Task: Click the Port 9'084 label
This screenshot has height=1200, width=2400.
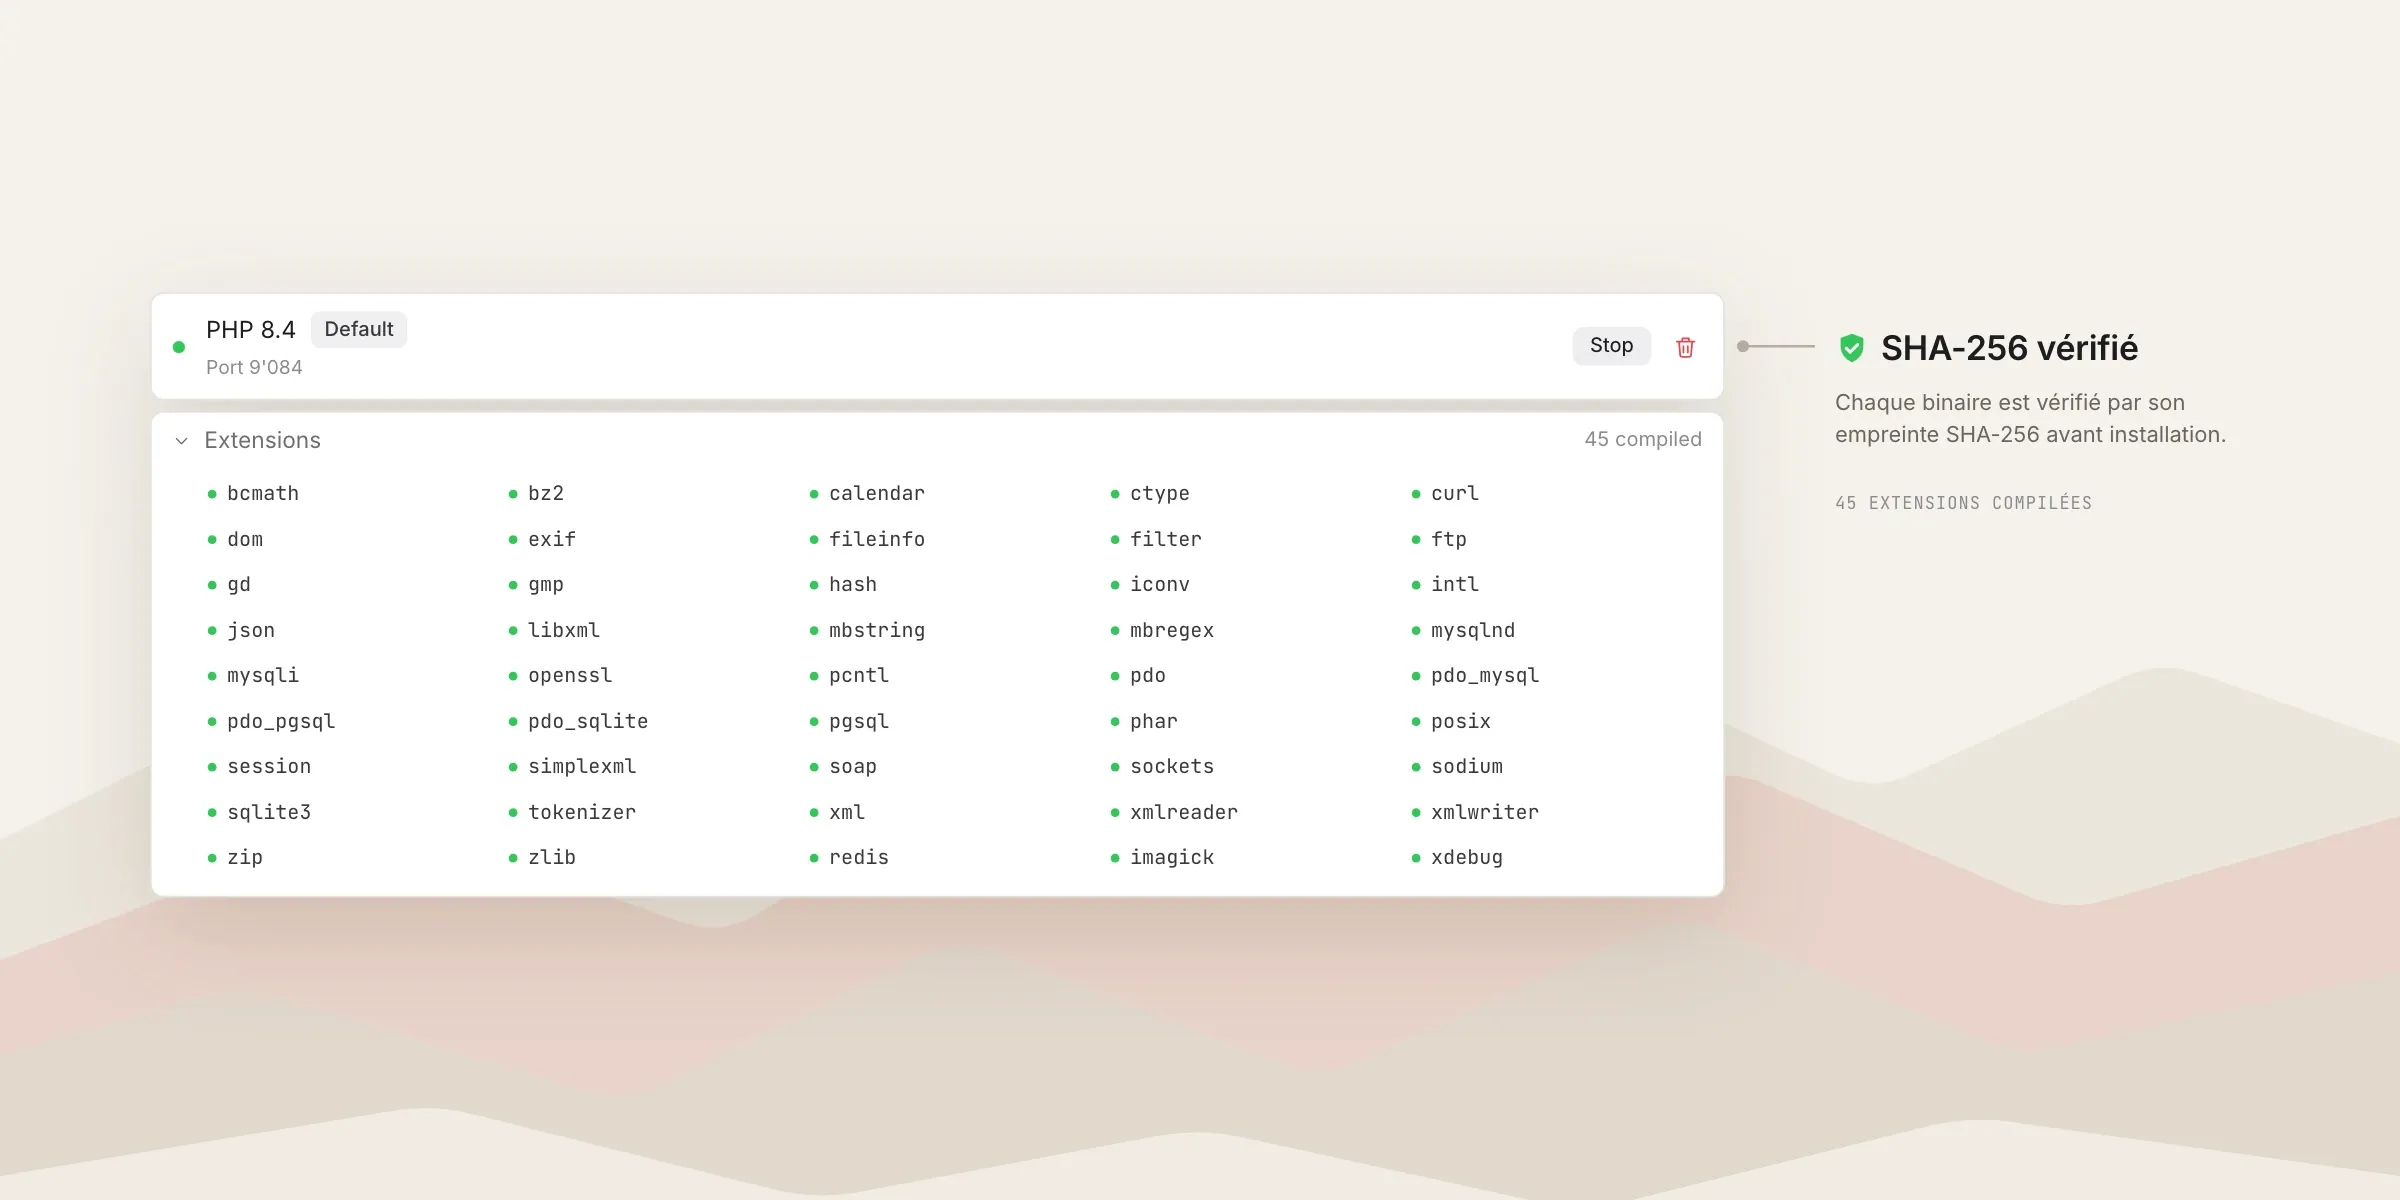Action: tap(254, 367)
